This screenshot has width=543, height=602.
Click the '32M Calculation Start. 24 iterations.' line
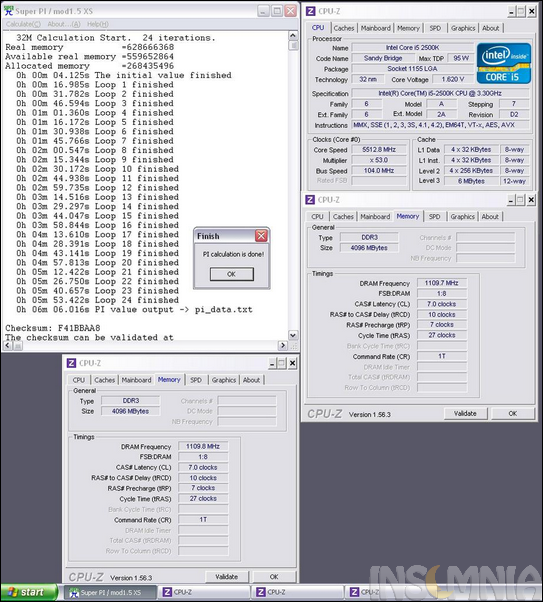point(116,38)
